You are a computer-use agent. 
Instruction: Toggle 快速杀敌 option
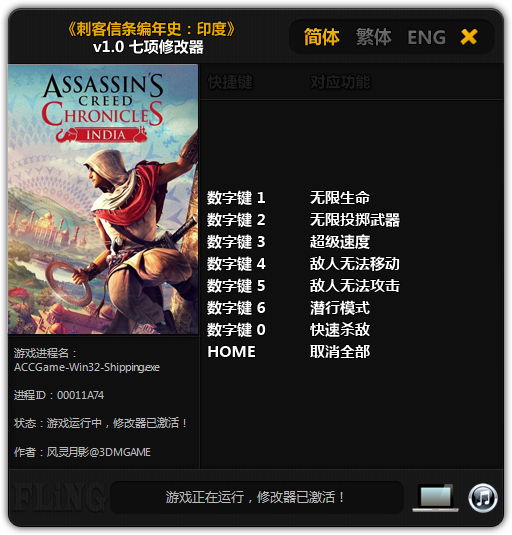click(x=339, y=330)
